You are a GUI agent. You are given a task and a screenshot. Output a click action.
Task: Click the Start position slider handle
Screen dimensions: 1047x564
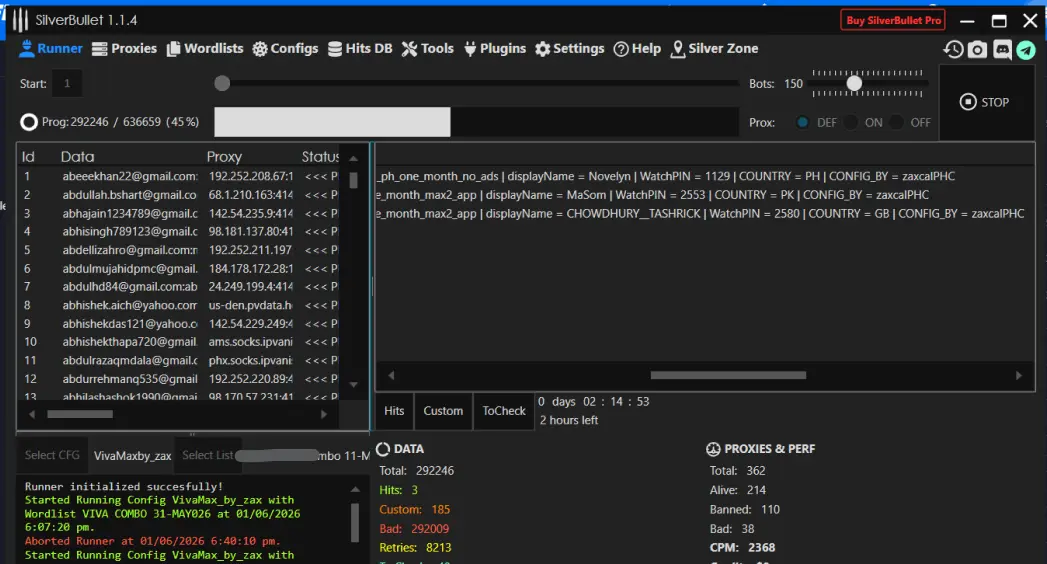point(222,83)
